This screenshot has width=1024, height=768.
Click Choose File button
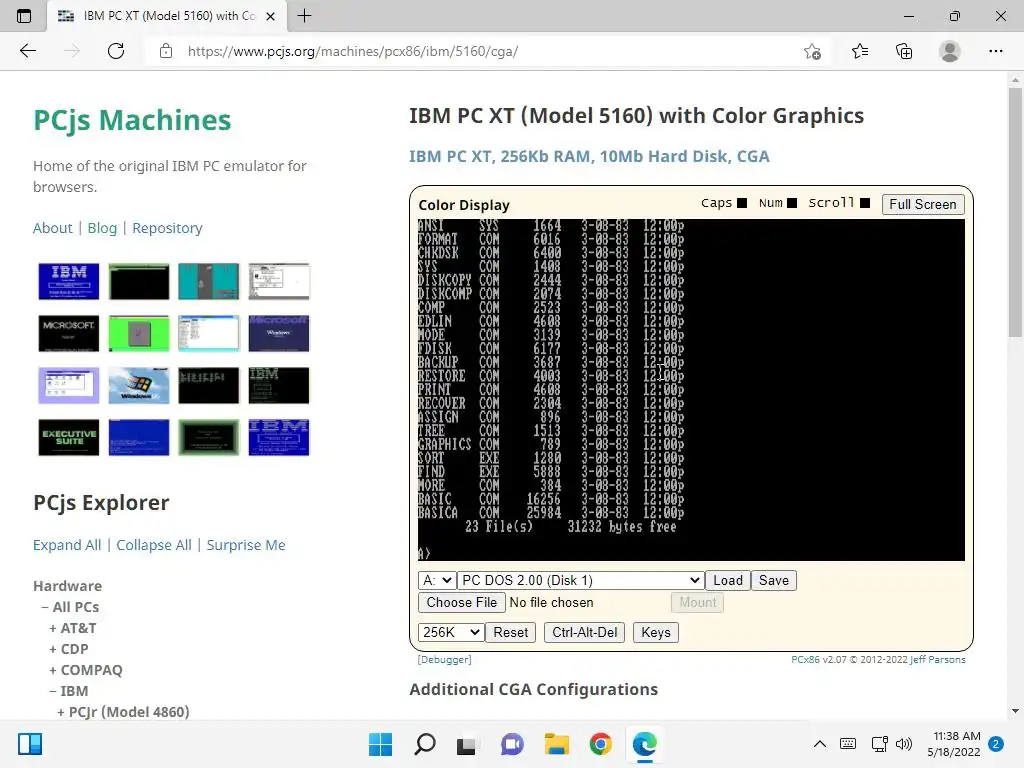(462, 602)
